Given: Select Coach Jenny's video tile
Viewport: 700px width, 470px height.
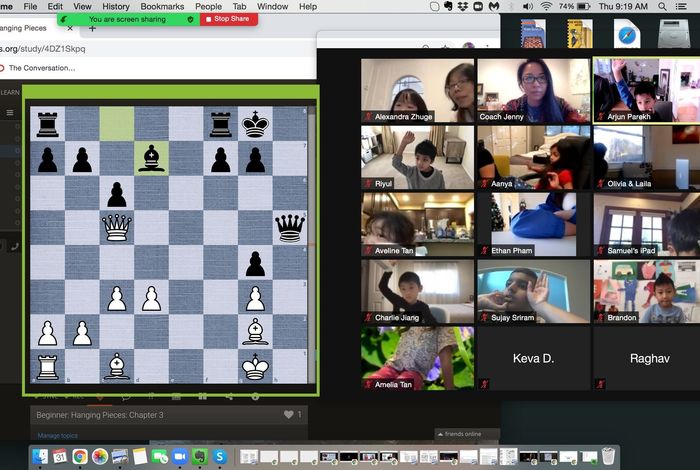Looking at the screenshot, I should pos(533,91).
